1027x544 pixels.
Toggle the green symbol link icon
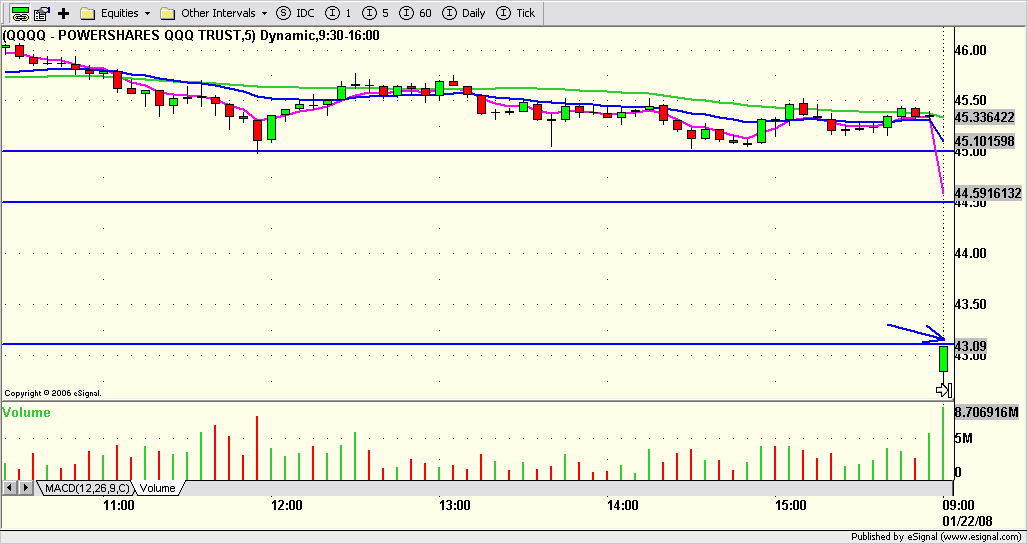tap(20, 12)
